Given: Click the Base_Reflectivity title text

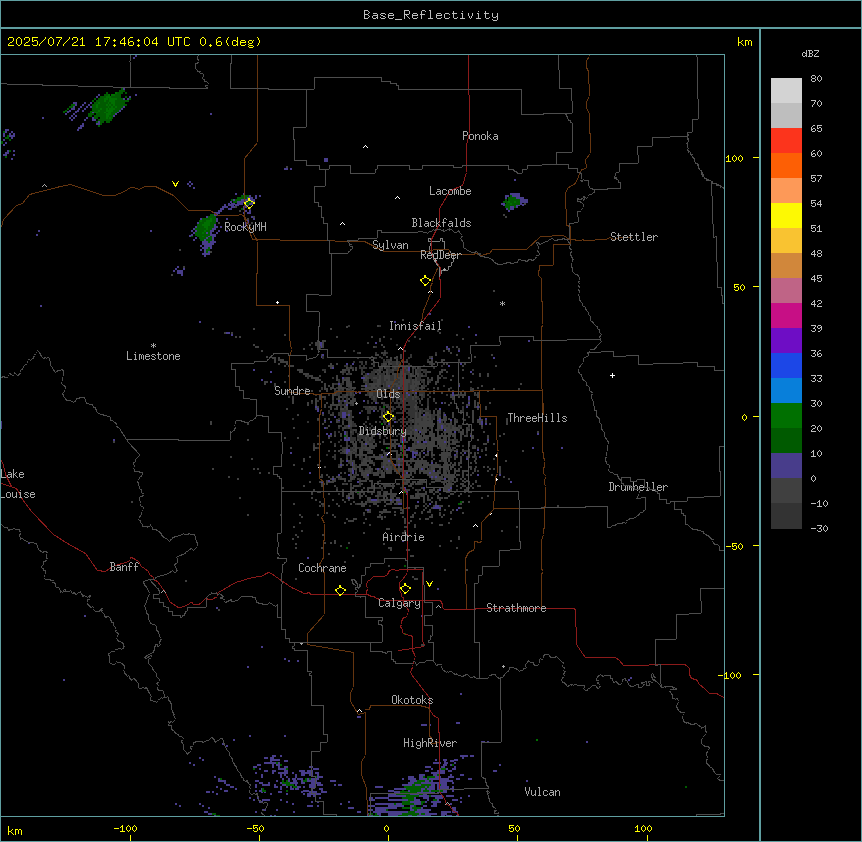Looking at the screenshot, I should tap(431, 15).
